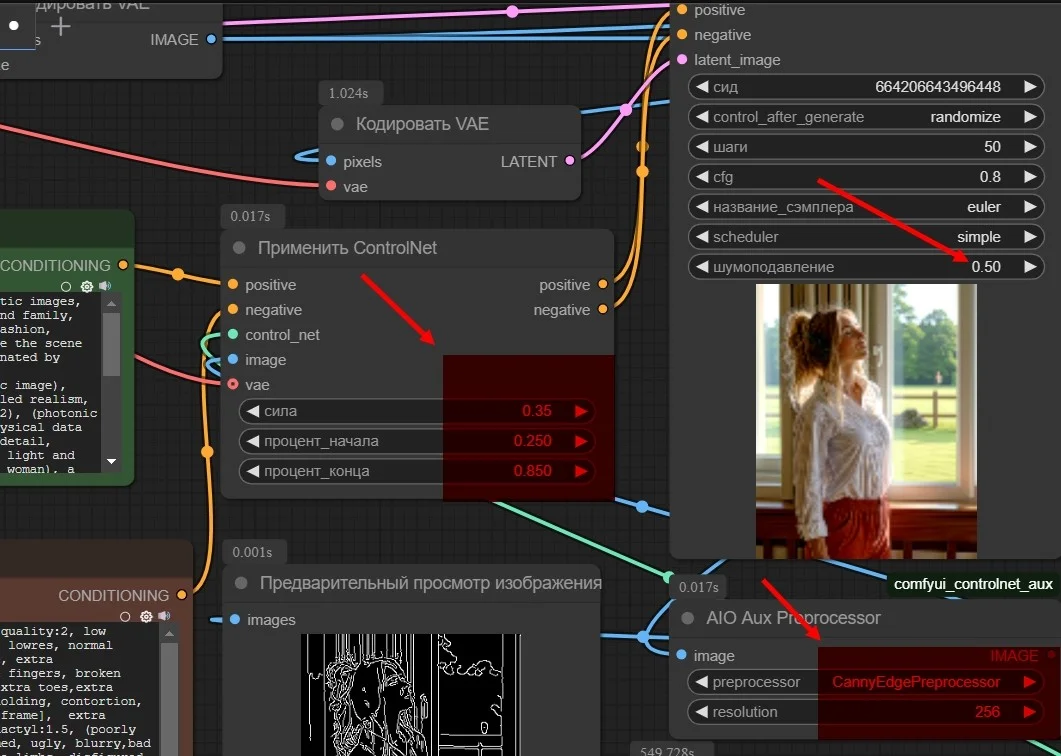Viewport: 1061px width, 756px height.
Task: Click the CONDITIONING output port on the brown node
Action: click(x=181, y=595)
